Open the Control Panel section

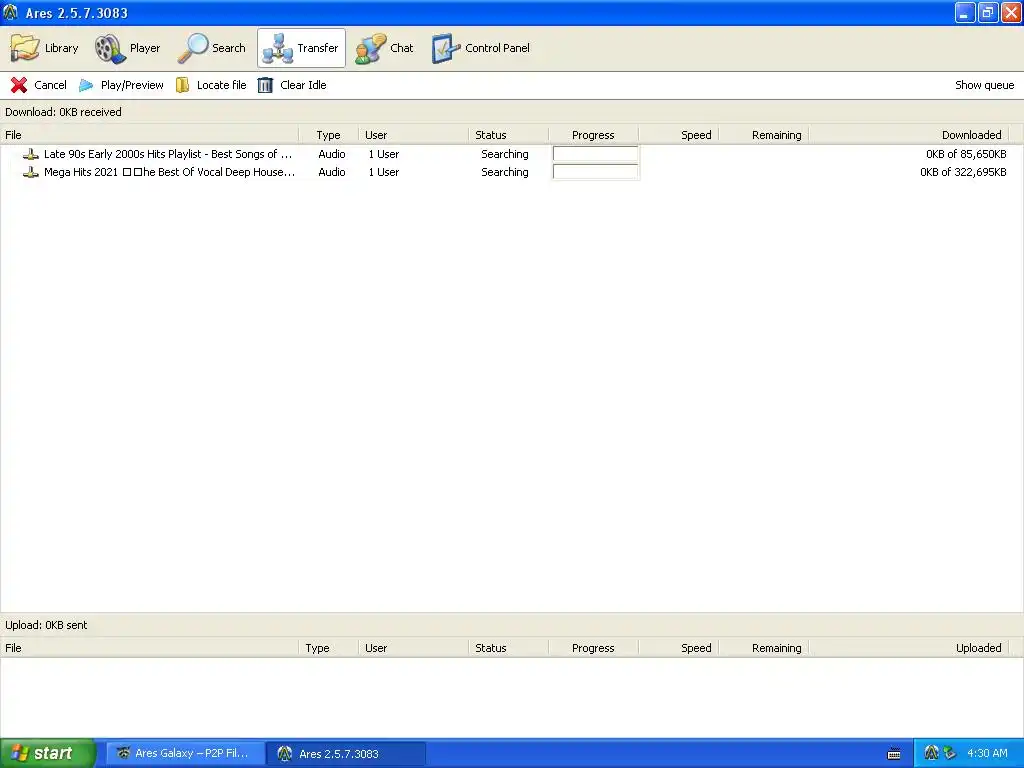tap(481, 48)
